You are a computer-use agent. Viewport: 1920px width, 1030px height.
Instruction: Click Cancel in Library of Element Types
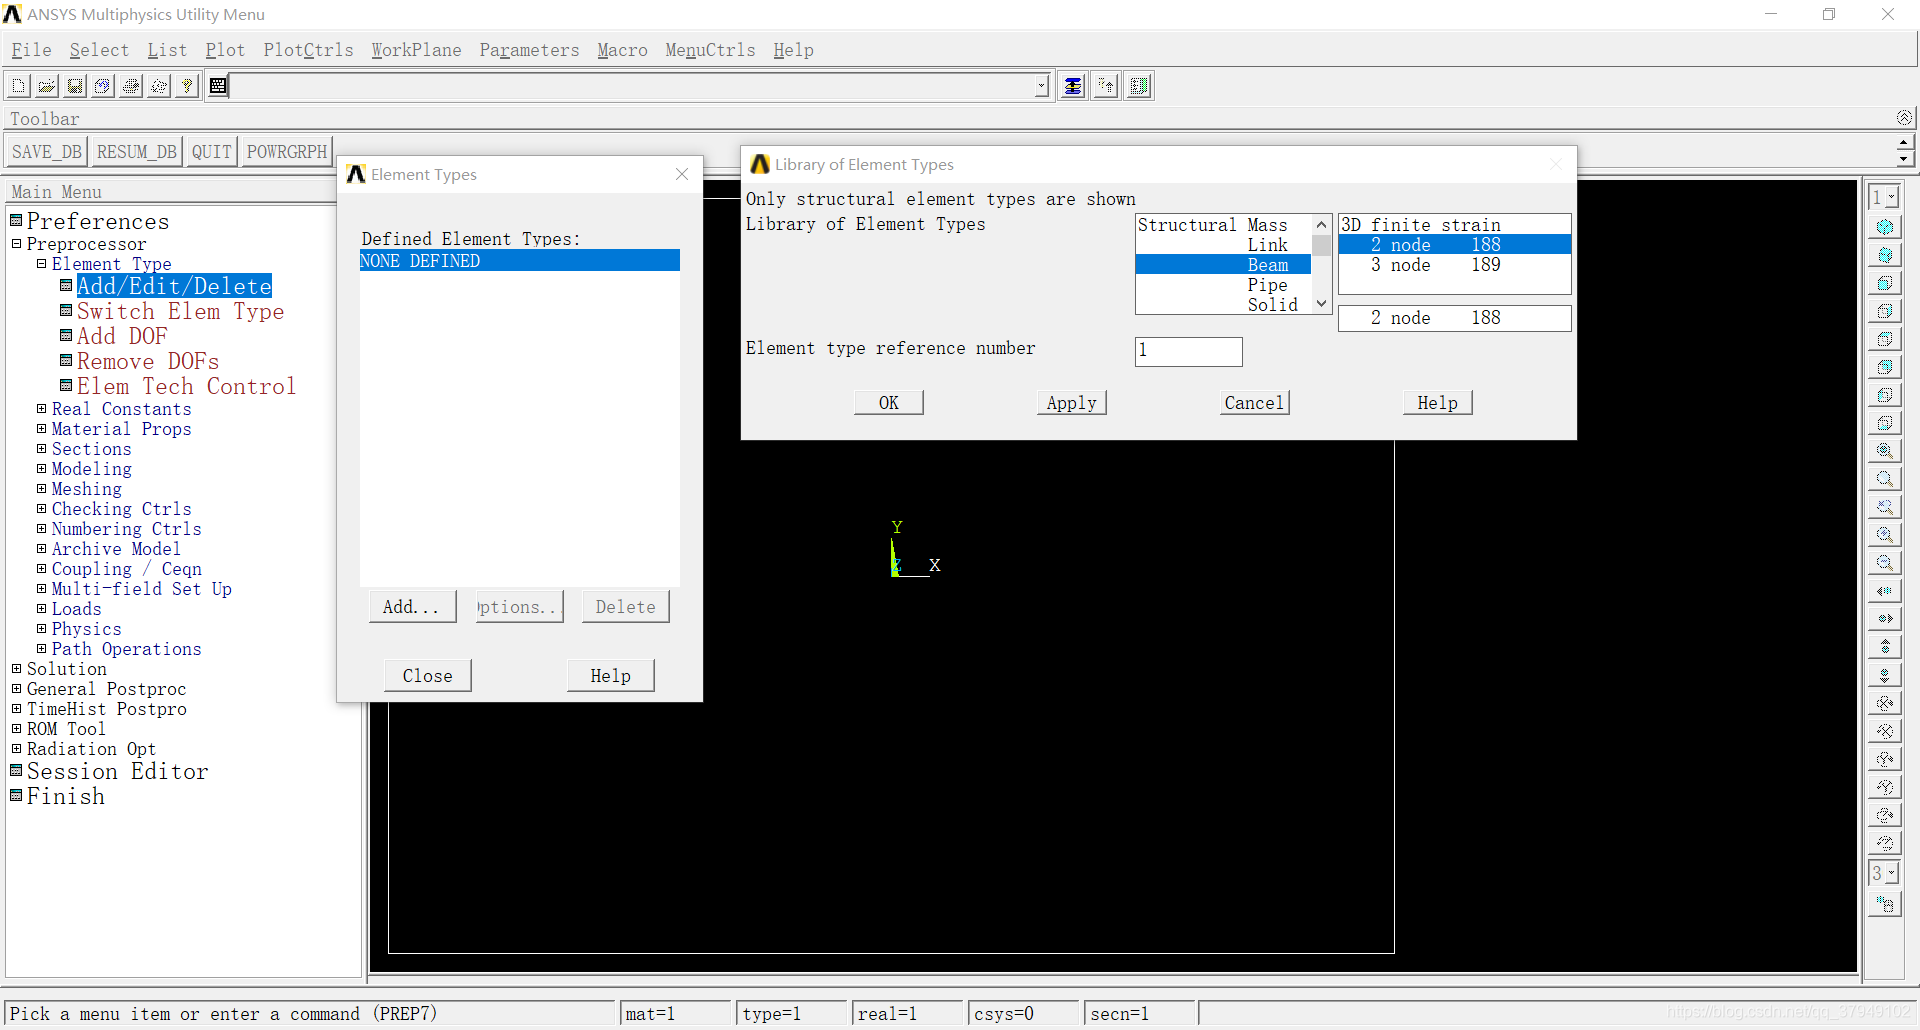1255,403
